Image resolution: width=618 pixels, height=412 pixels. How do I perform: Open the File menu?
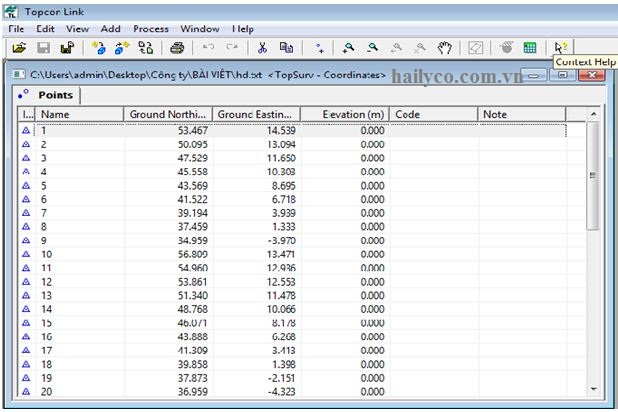click(x=16, y=29)
